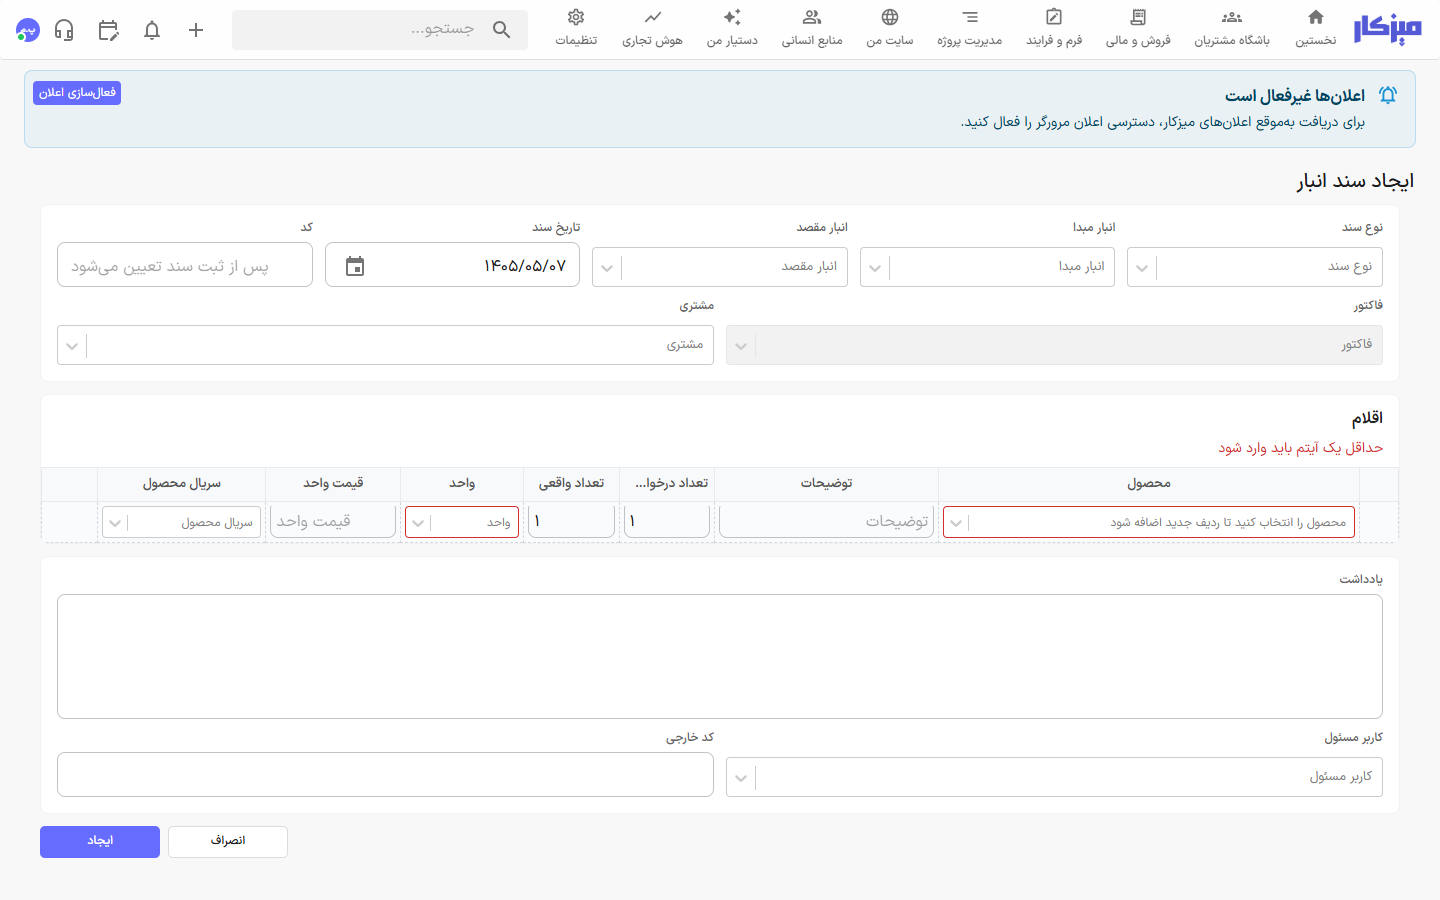Click the کد code input field

(x=185, y=265)
